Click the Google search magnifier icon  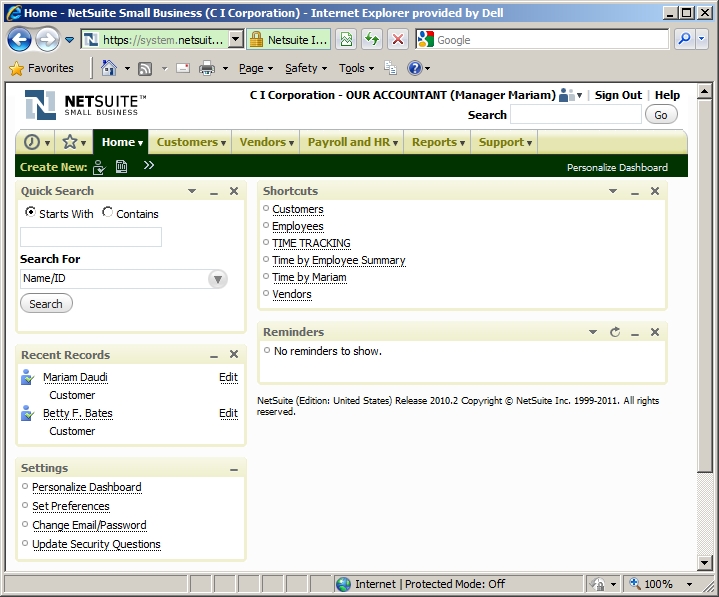[x=684, y=40]
